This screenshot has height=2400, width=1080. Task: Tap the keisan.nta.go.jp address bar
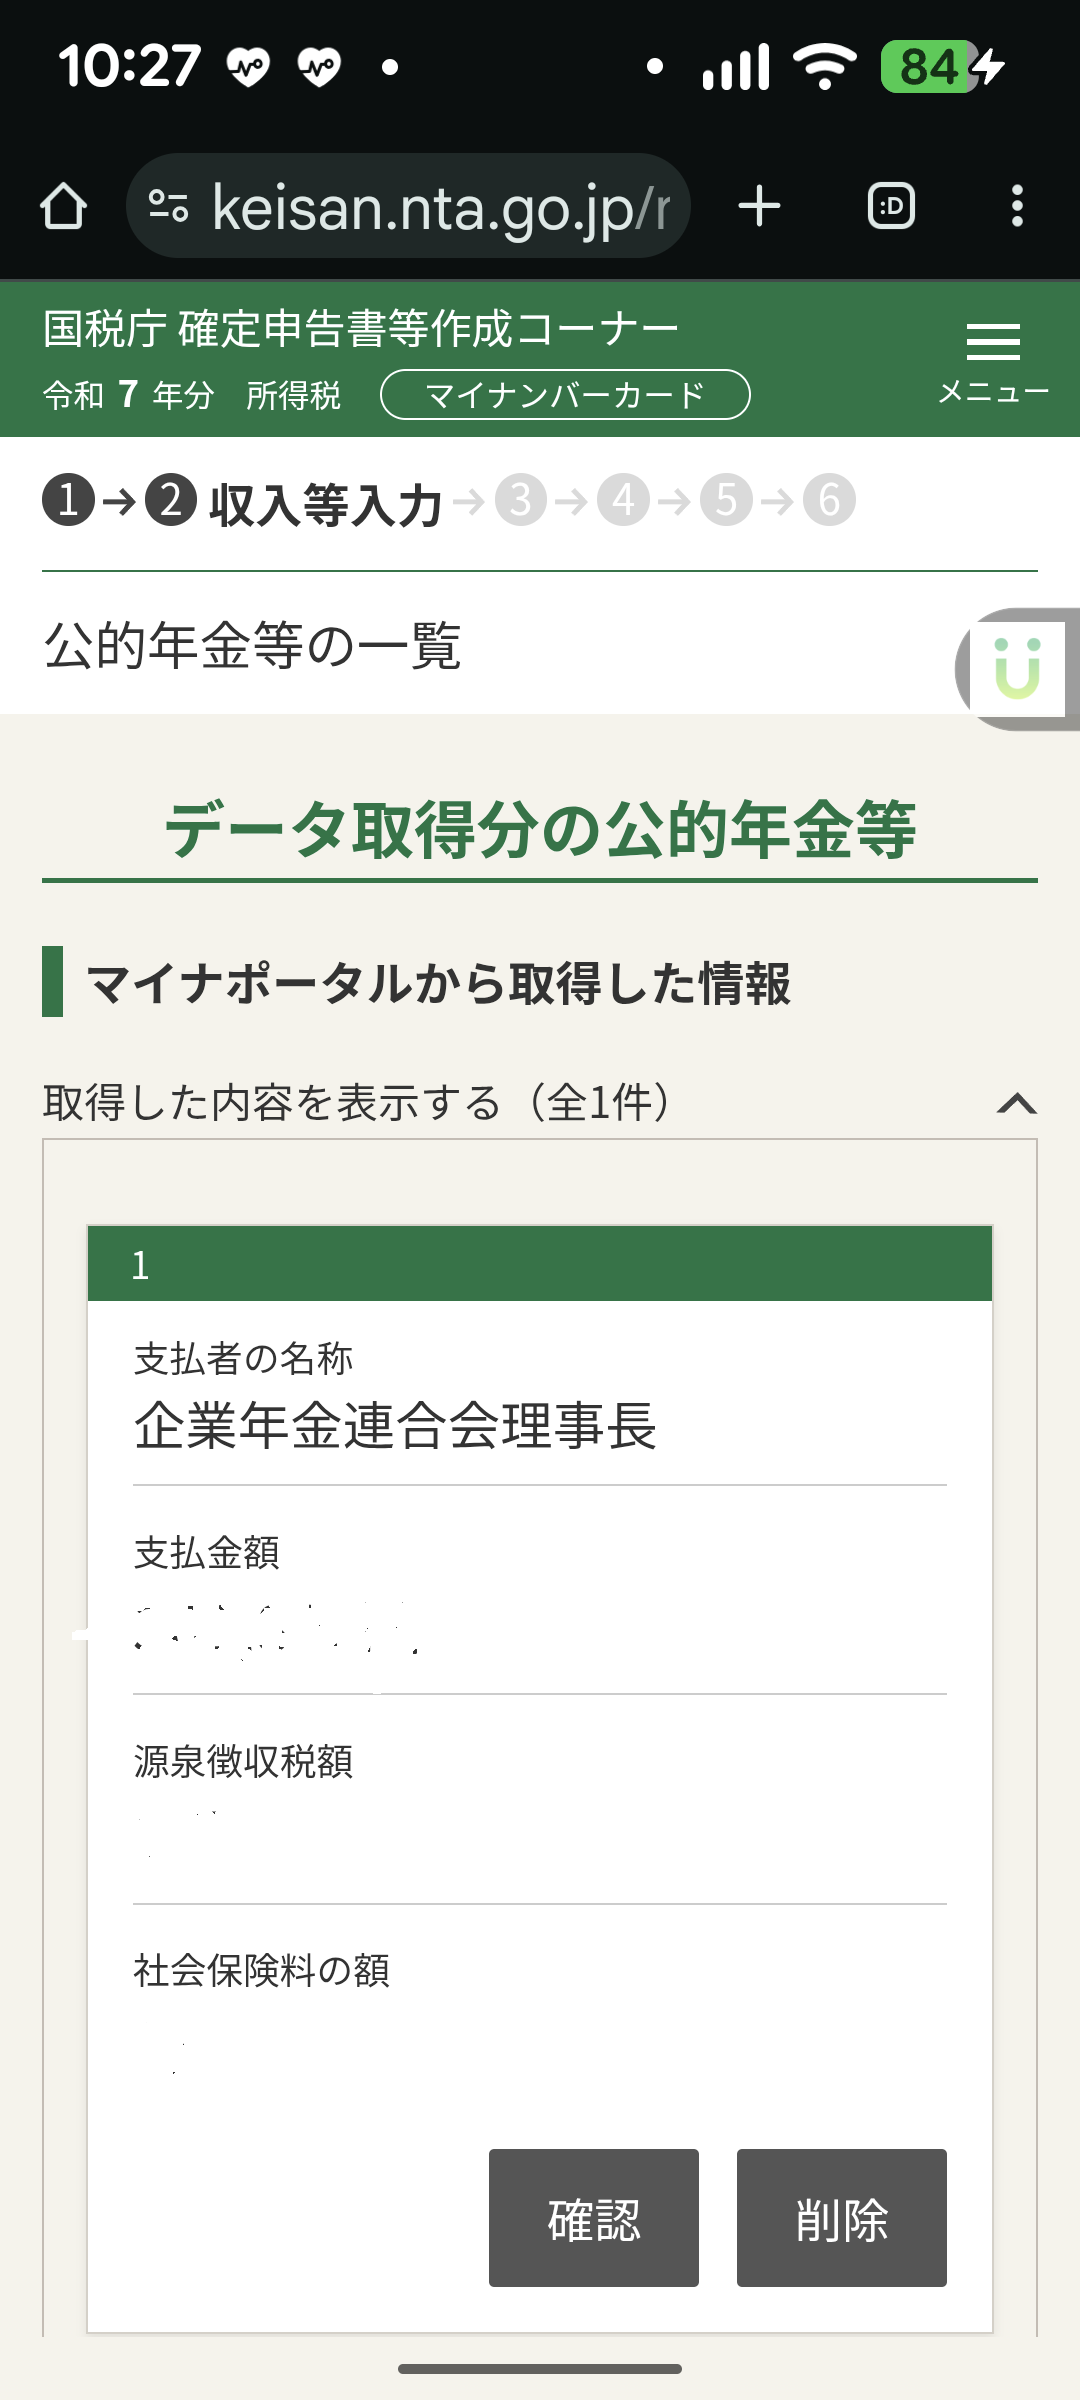(440, 207)
